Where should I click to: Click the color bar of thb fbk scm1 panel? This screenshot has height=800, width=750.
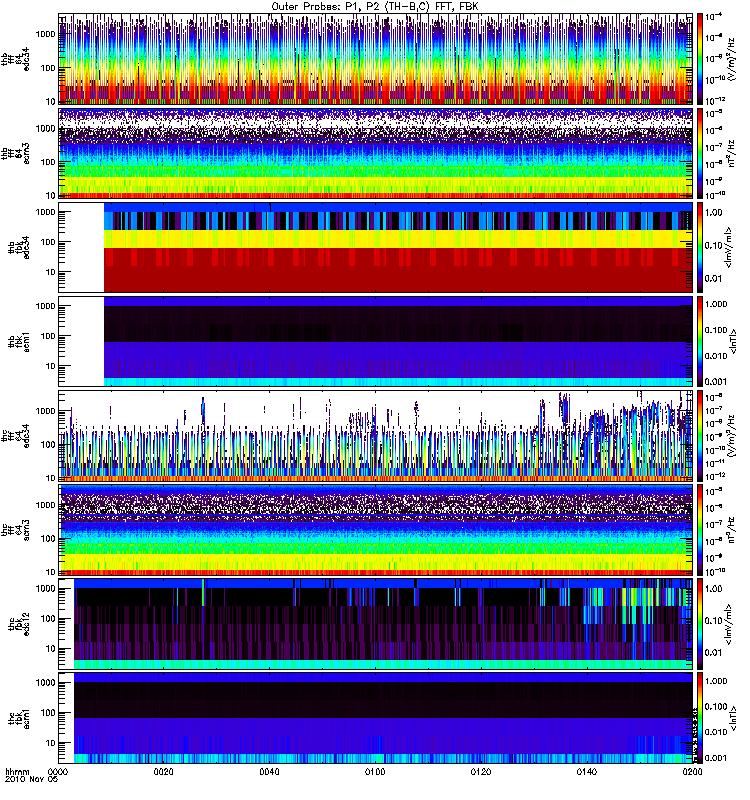(x=700, y=341)
